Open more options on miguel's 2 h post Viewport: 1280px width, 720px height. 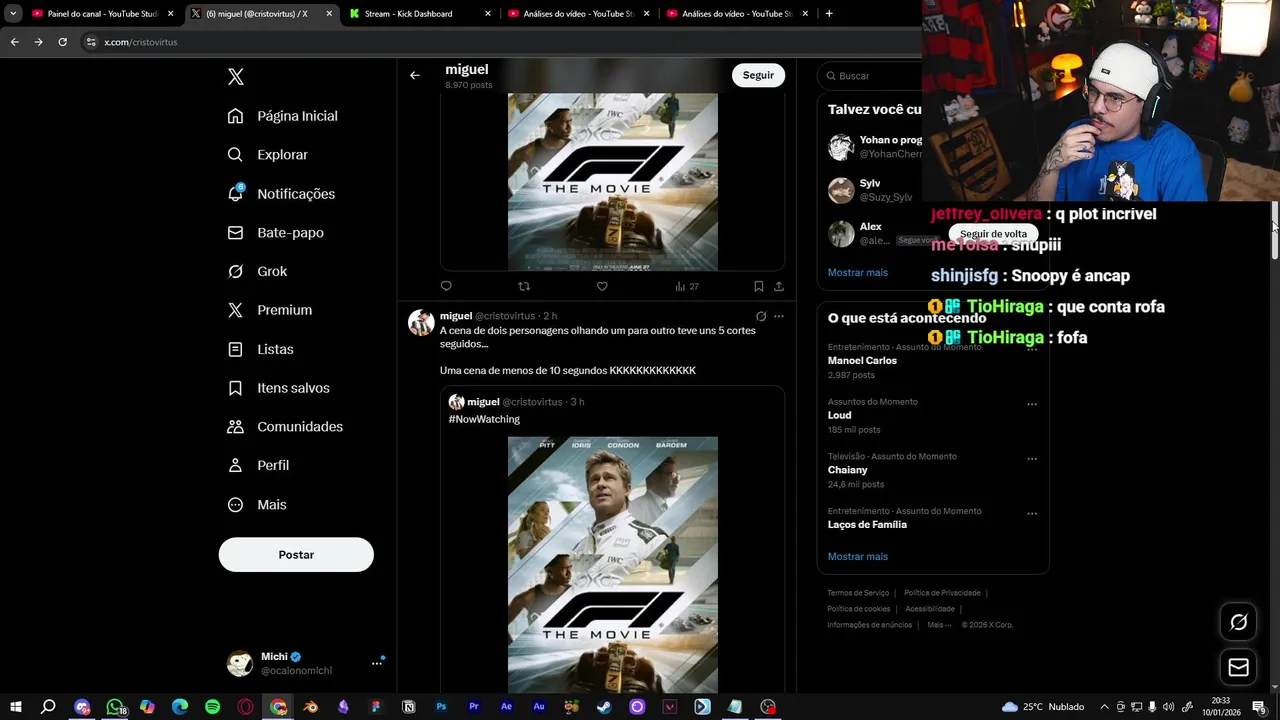(779, 316)
